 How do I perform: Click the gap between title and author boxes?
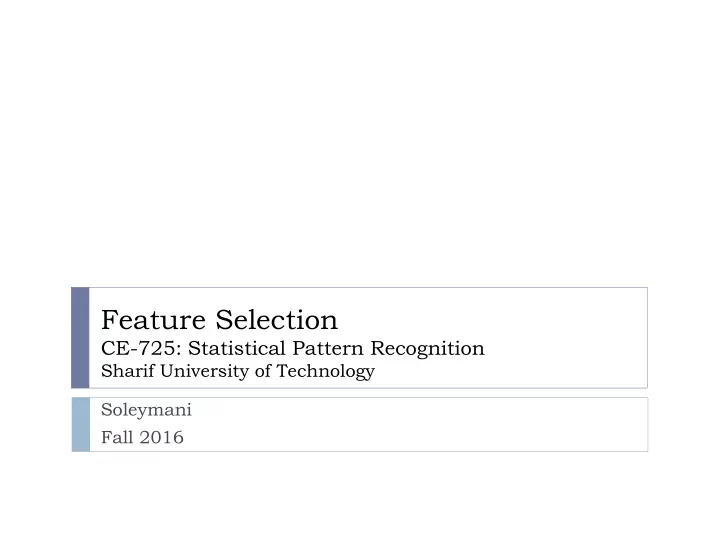click(x=360, y=393)
